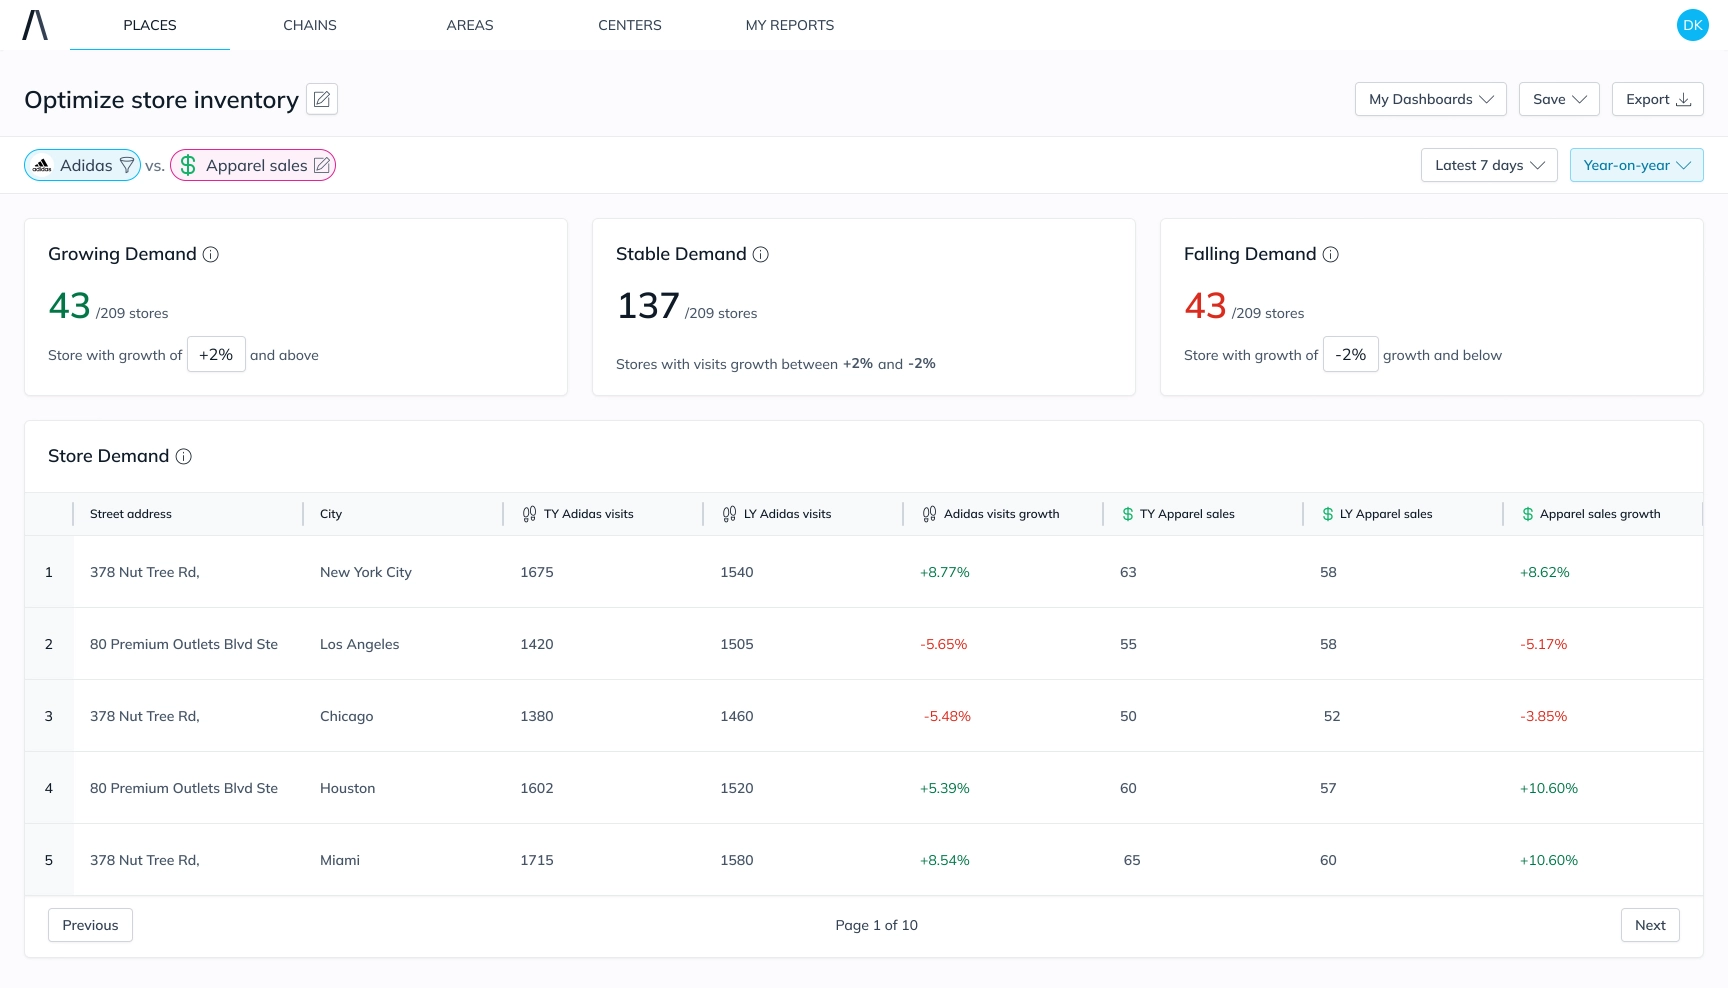Click the Adidas logo icon in chip
The image size is (1728, 988).
coord(42,165)
